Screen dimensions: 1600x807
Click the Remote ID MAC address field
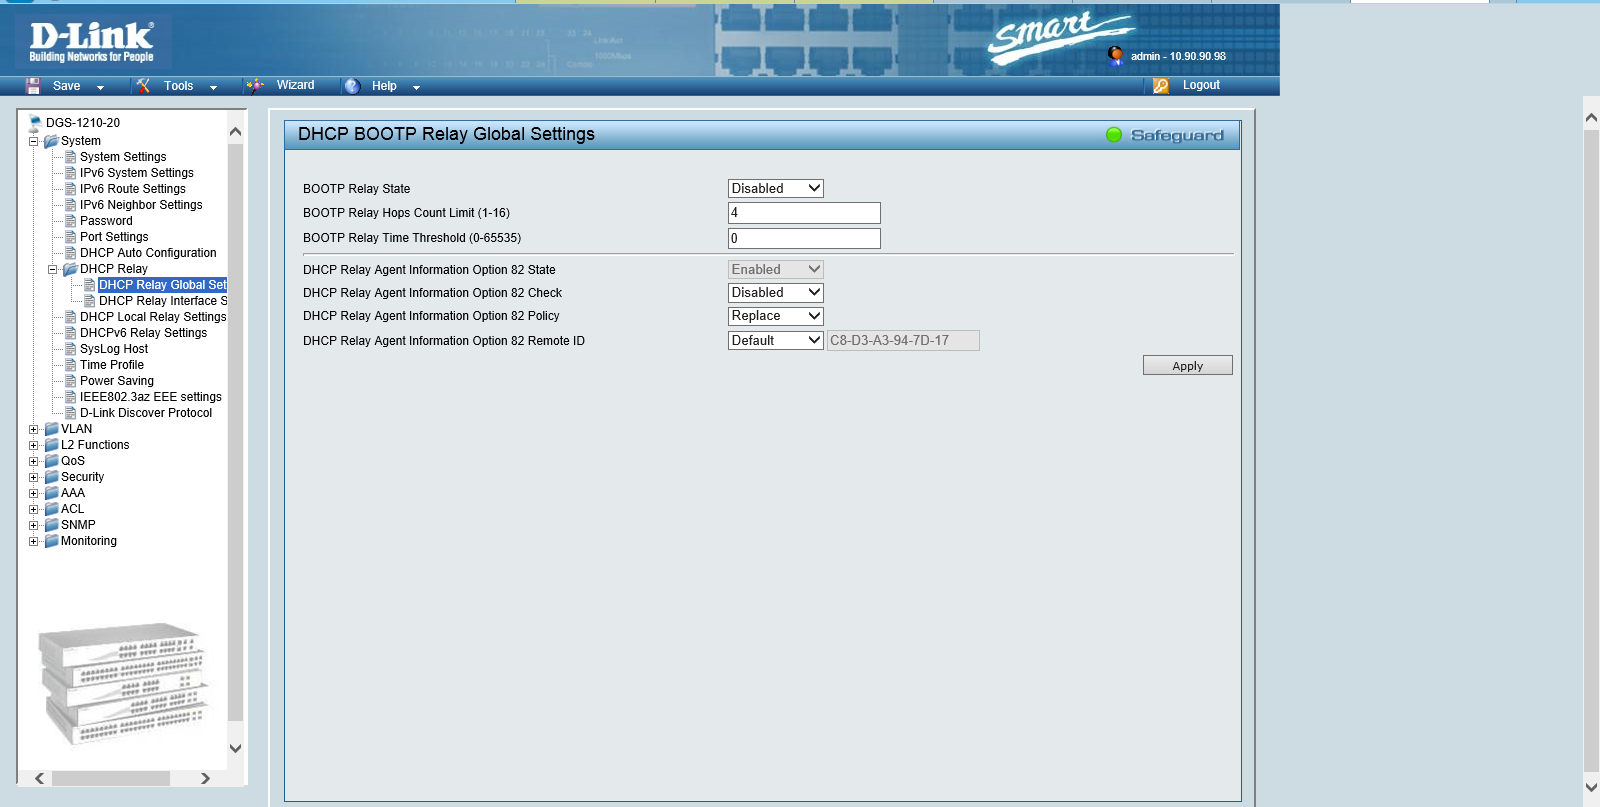[x=903, y=340]
